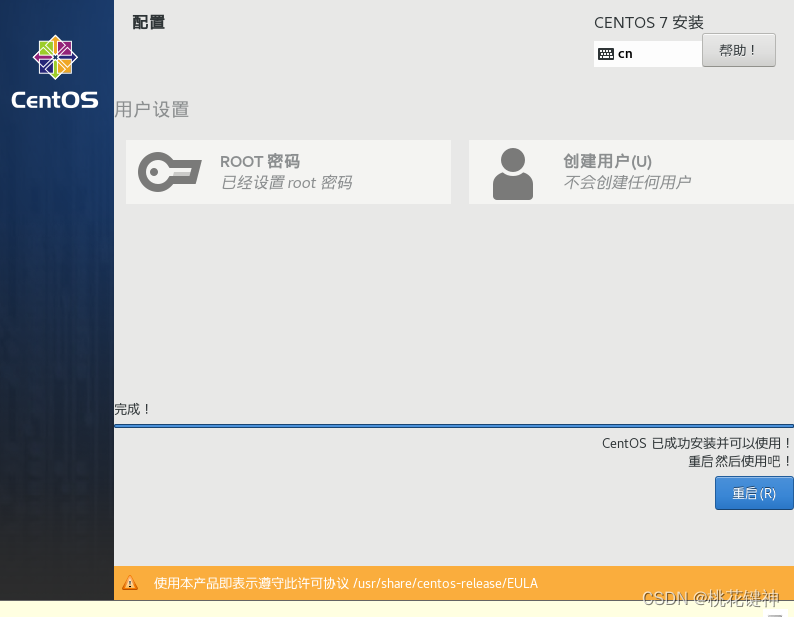Click the CENTOS 7 安装 title
The image size is (794, 617).
[x=649, y=22]
